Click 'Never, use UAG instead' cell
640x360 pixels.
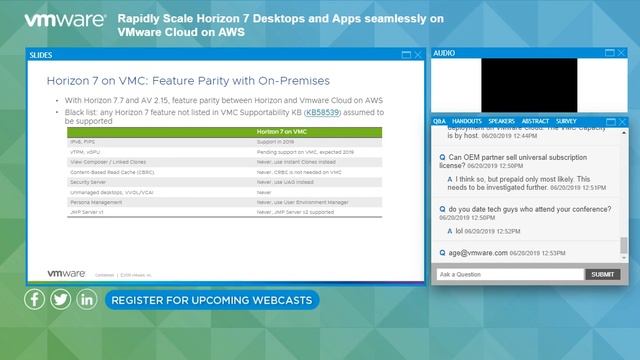(285, 182)
